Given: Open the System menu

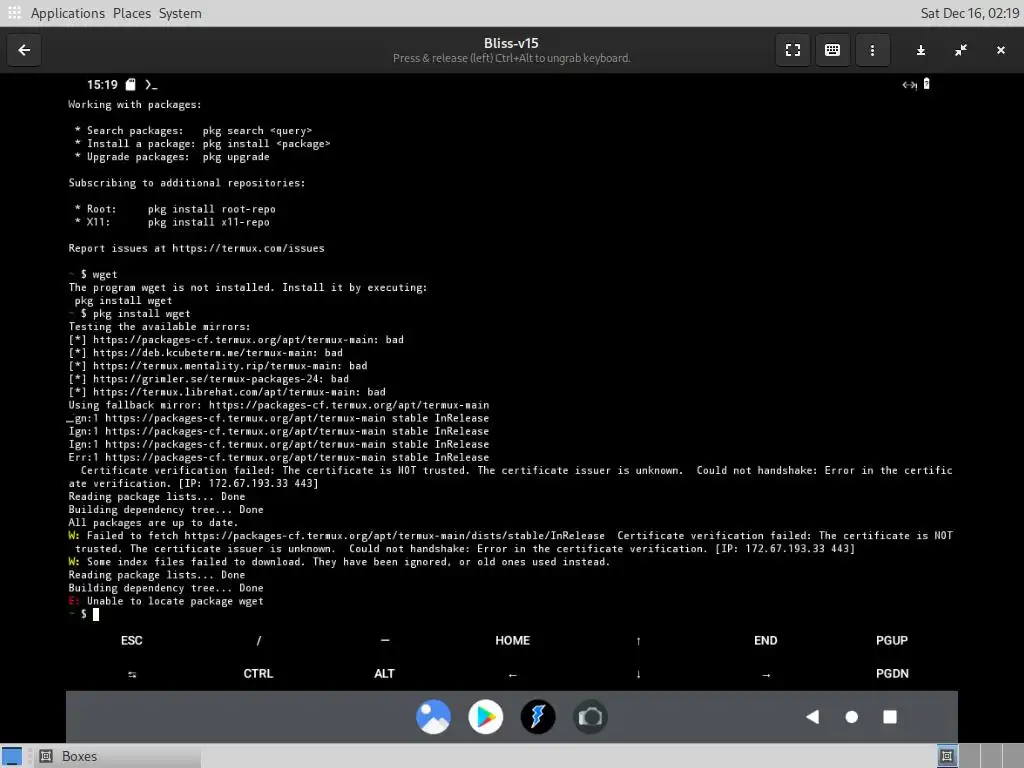Looking at the screenshot, I should click(x=180, y=13).
